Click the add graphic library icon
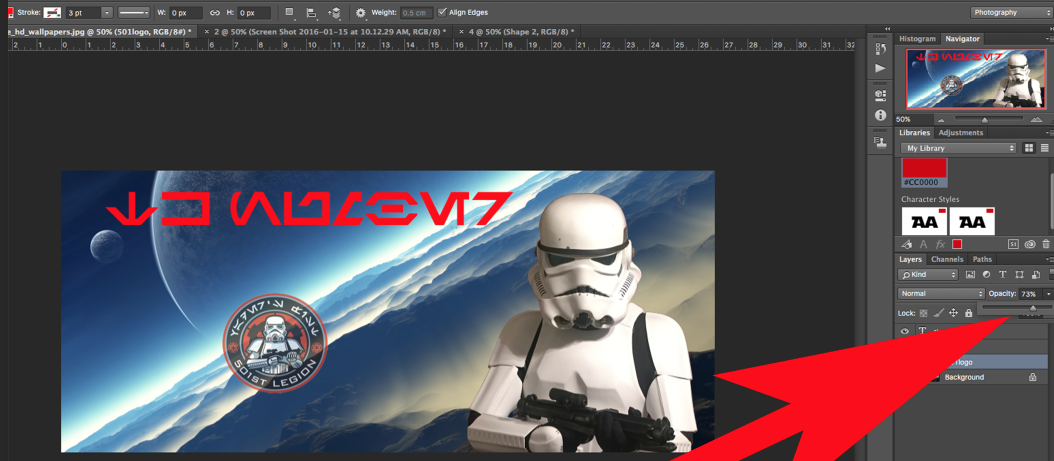 pos(906,245)
